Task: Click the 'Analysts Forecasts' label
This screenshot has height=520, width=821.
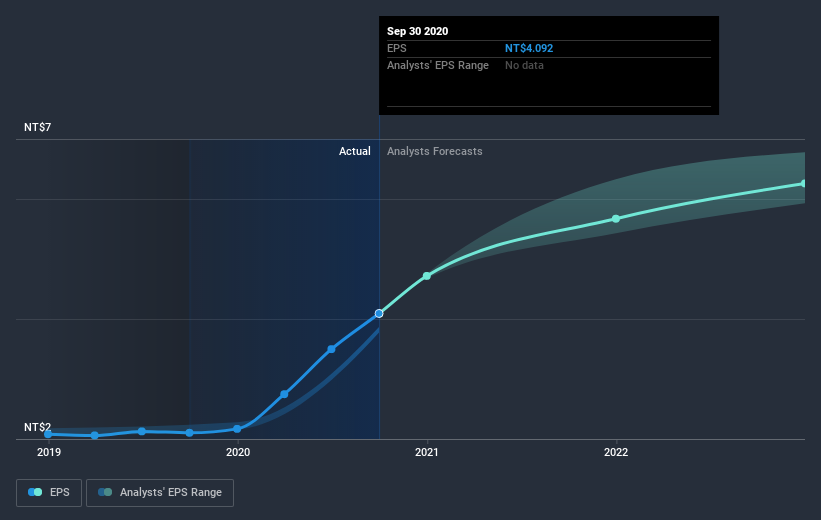Action: click(x=435, y=151)
